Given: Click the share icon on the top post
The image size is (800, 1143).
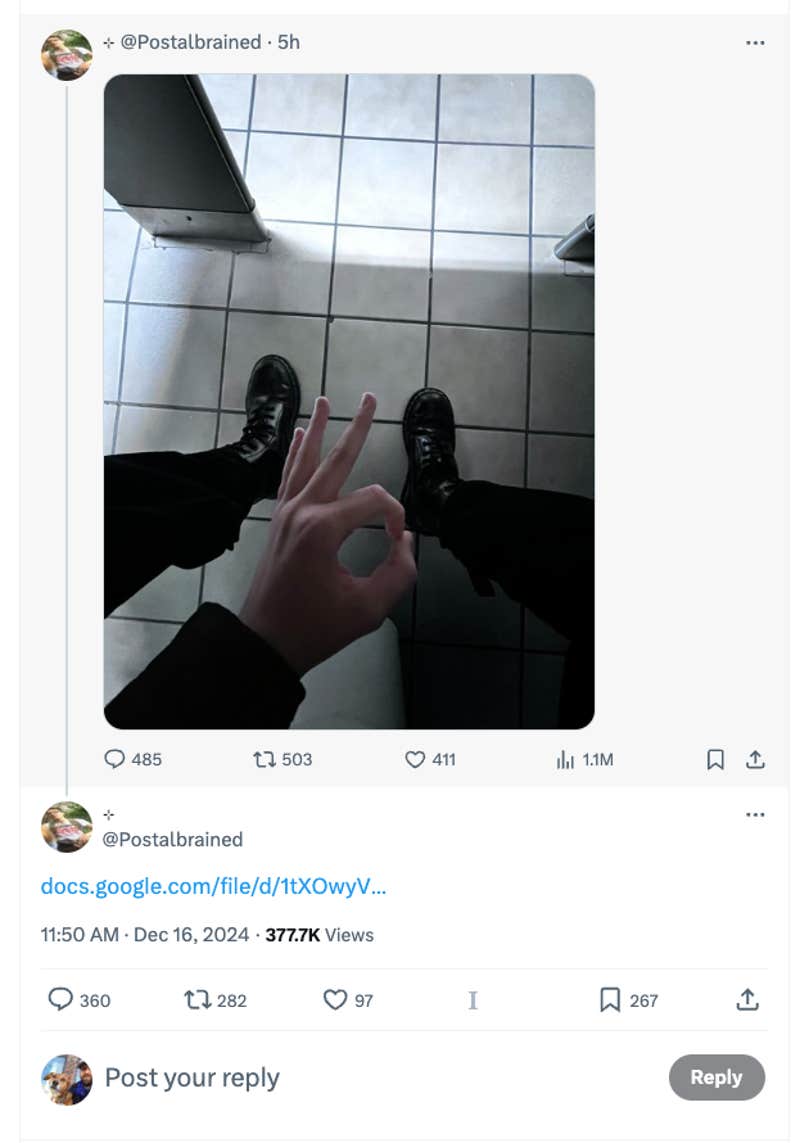Looking at the screenshot, I should coord(756,760).
